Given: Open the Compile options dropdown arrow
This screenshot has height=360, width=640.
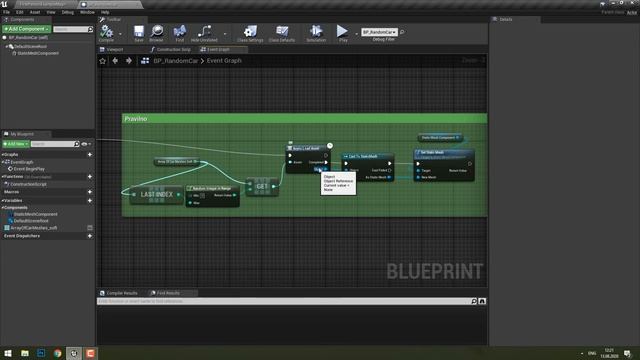Looking at the screenshot, I should (120, 34).
